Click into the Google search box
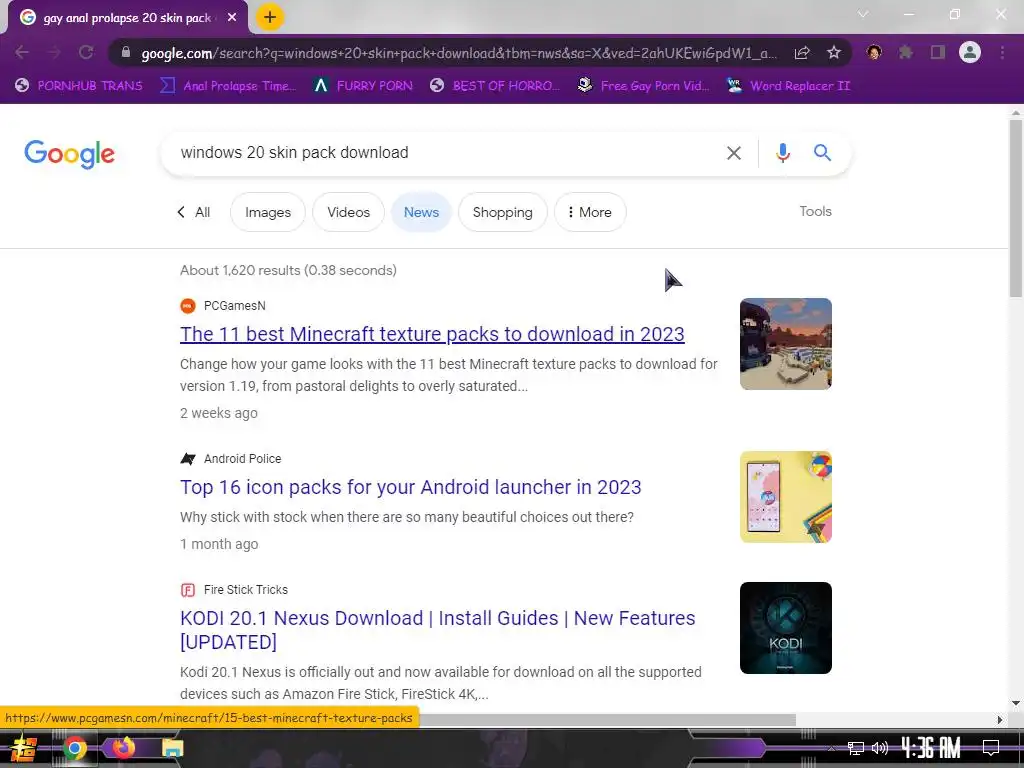This screenshot has height=768, width=1024. (444, 153)
